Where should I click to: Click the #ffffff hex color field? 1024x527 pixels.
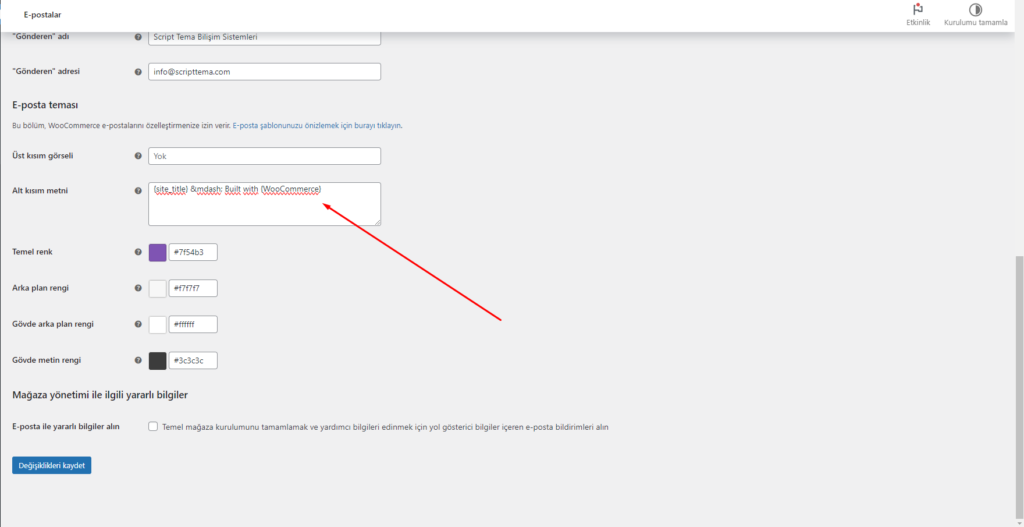(x=193, y=324)
